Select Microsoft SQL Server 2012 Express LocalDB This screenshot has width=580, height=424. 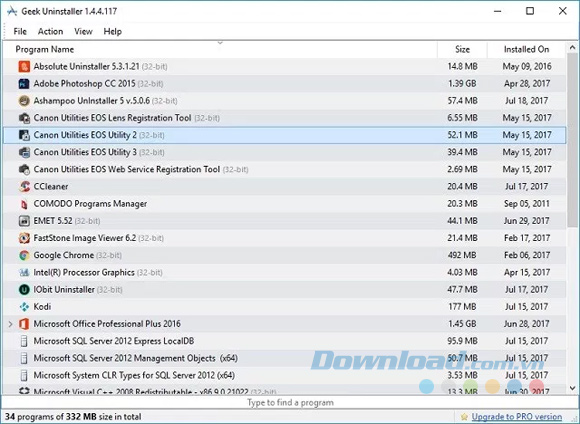(x=114, y=341)
